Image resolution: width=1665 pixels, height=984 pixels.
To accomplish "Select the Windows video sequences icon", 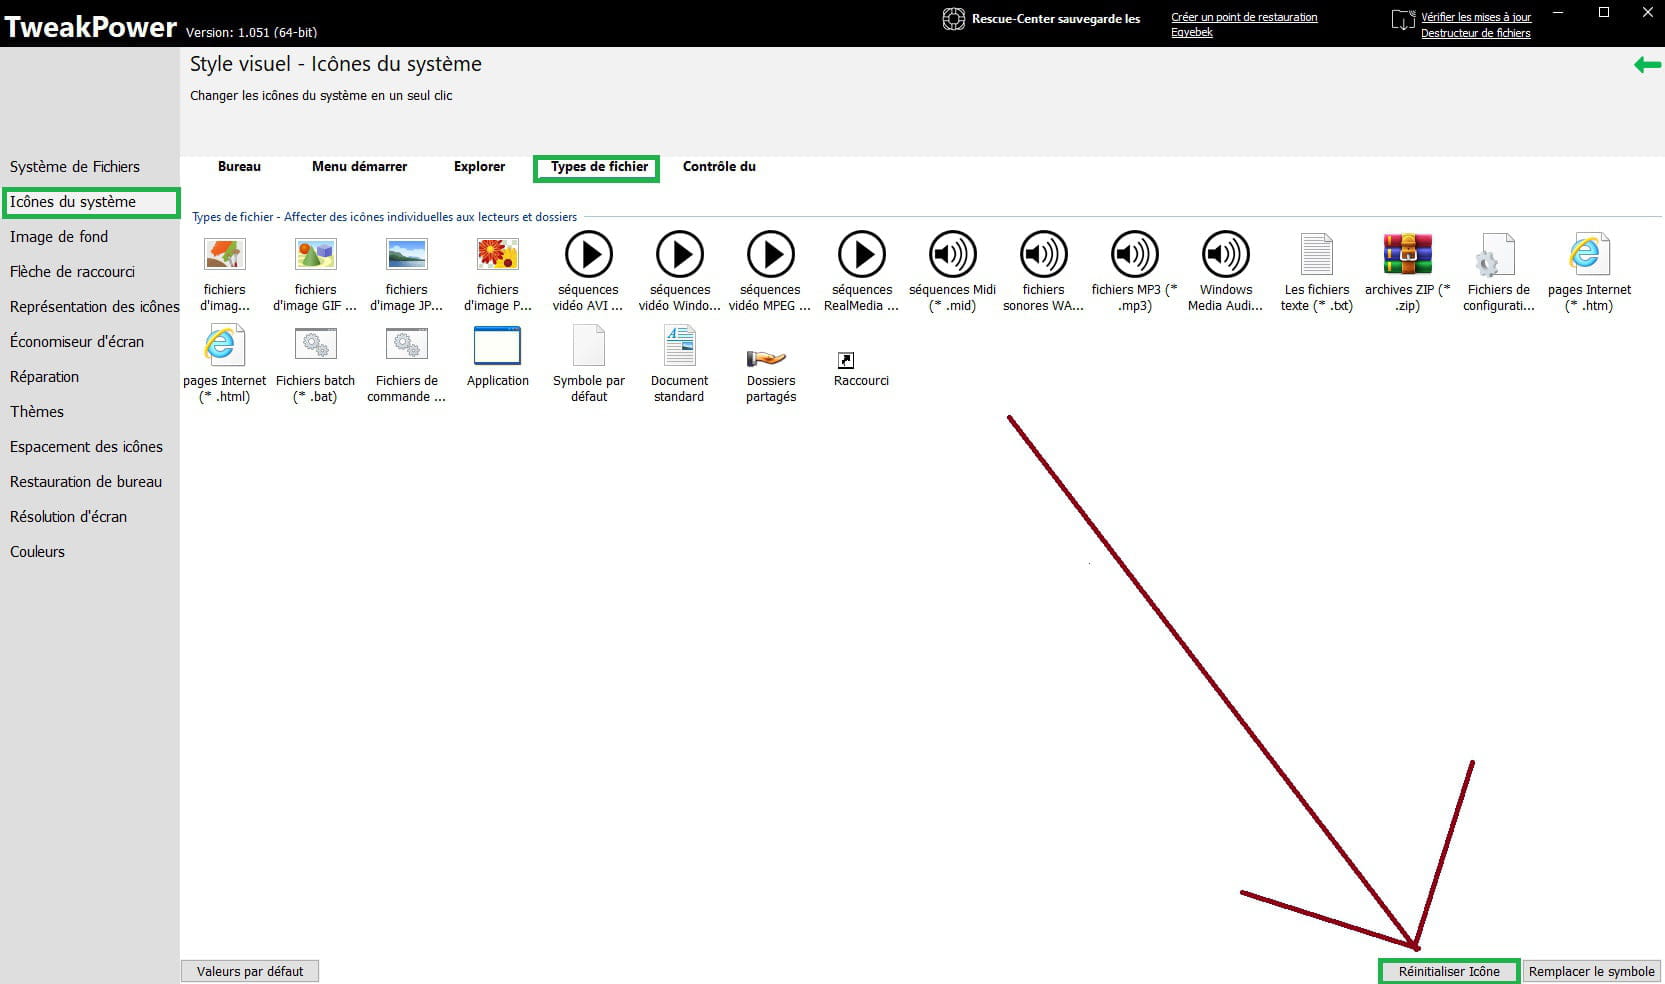I will (679, 255).
